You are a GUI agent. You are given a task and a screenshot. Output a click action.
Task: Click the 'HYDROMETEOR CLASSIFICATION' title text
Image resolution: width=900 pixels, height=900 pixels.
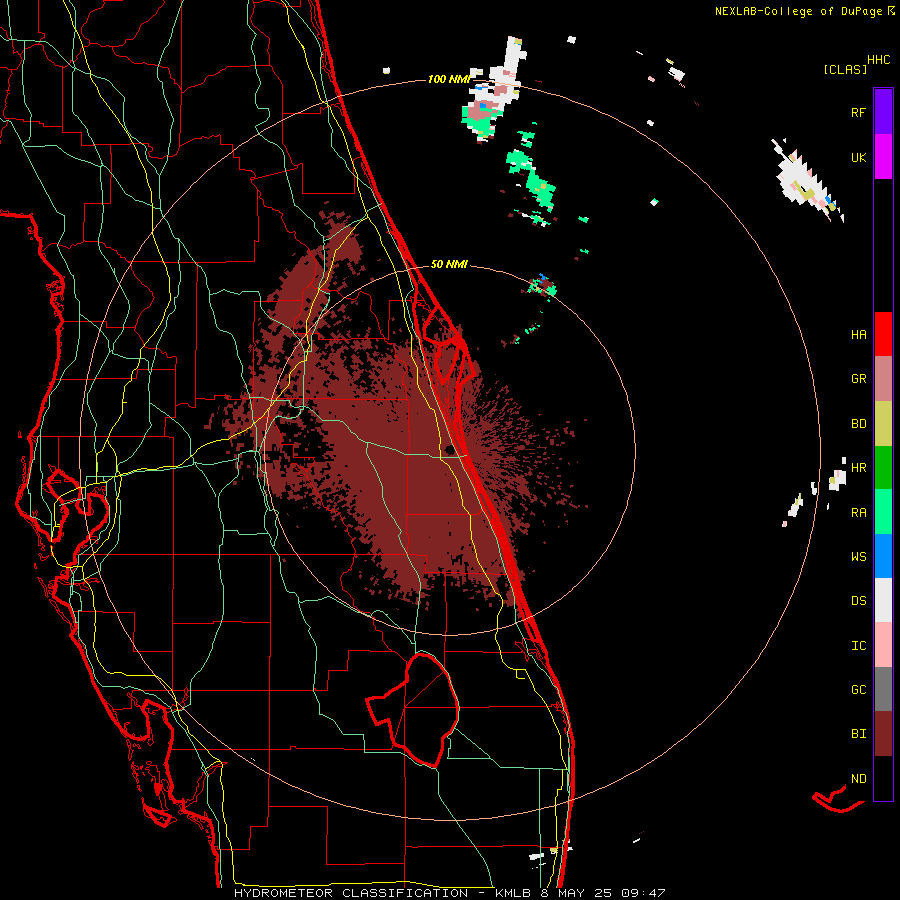coord(351,893)
